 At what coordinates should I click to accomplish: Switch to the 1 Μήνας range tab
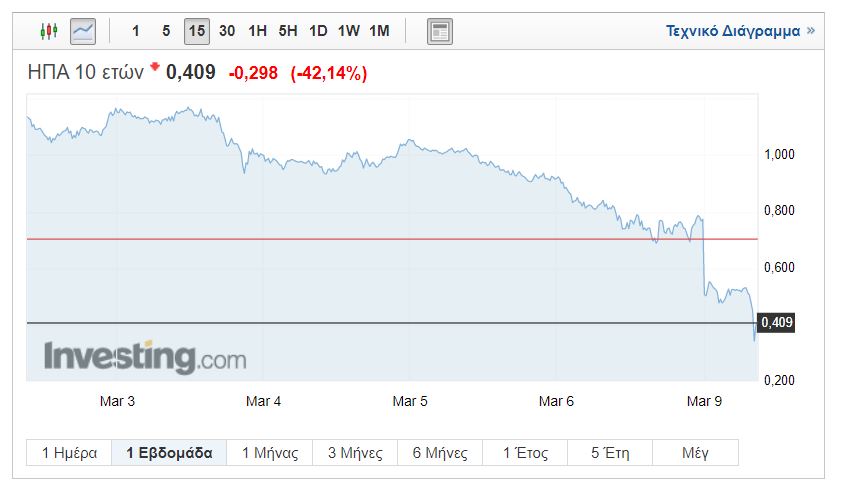pyautogui.click(x=270, y=453)
